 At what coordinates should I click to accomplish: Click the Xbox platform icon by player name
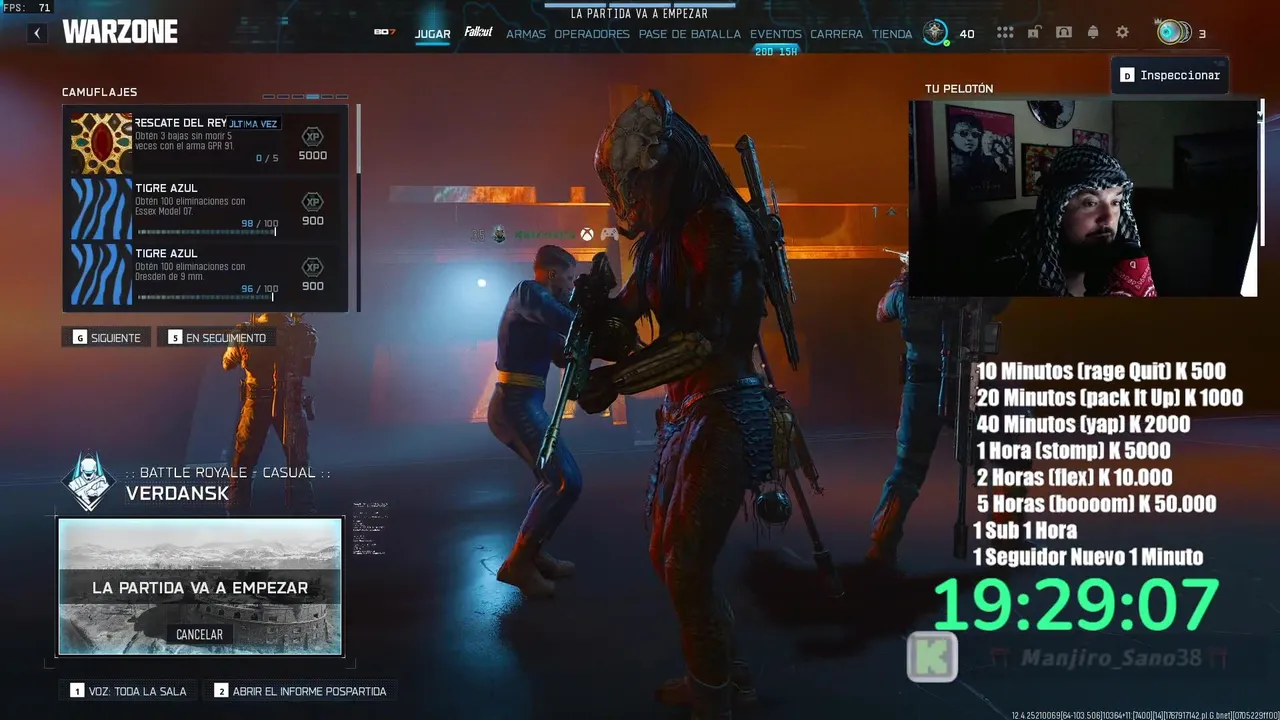pos(587,235)
